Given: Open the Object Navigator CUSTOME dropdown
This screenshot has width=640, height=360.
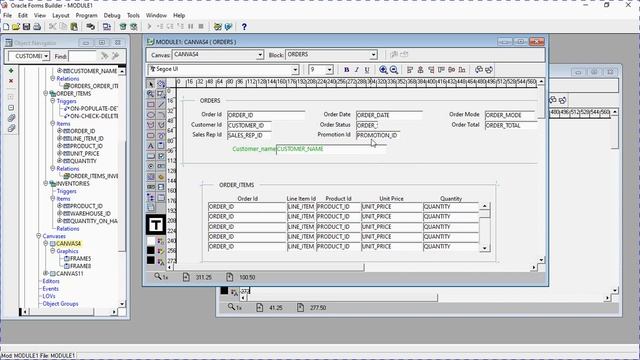Looking at the screenshot, I should click(x=46, y=56).
